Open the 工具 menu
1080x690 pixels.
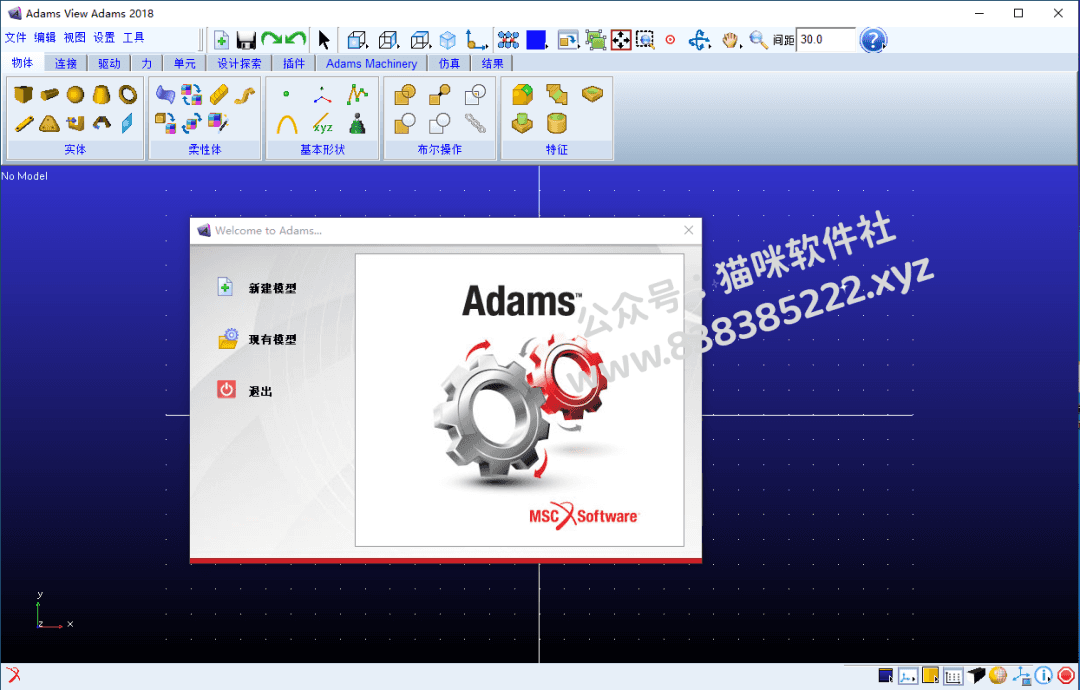click(x=134, y=38)
